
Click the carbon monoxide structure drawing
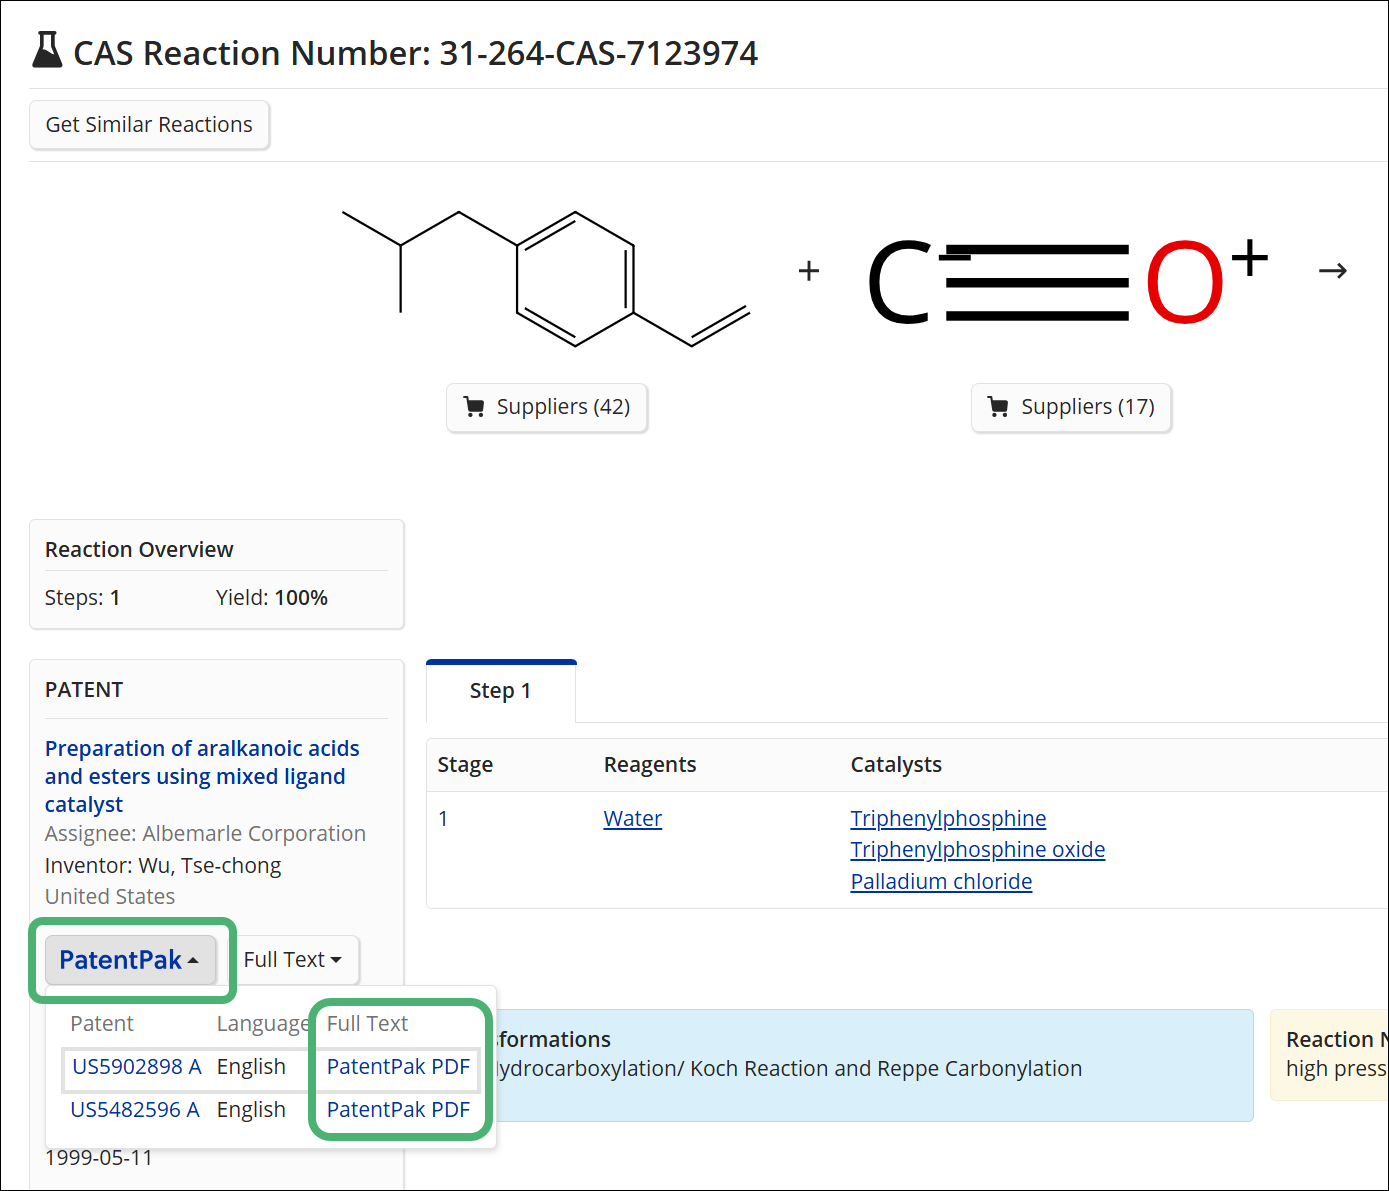coord(1068,282)
